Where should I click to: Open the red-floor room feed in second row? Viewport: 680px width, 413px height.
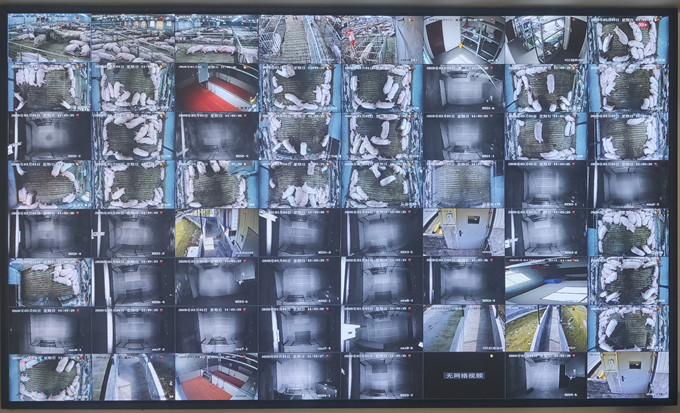tap(216, 88)
